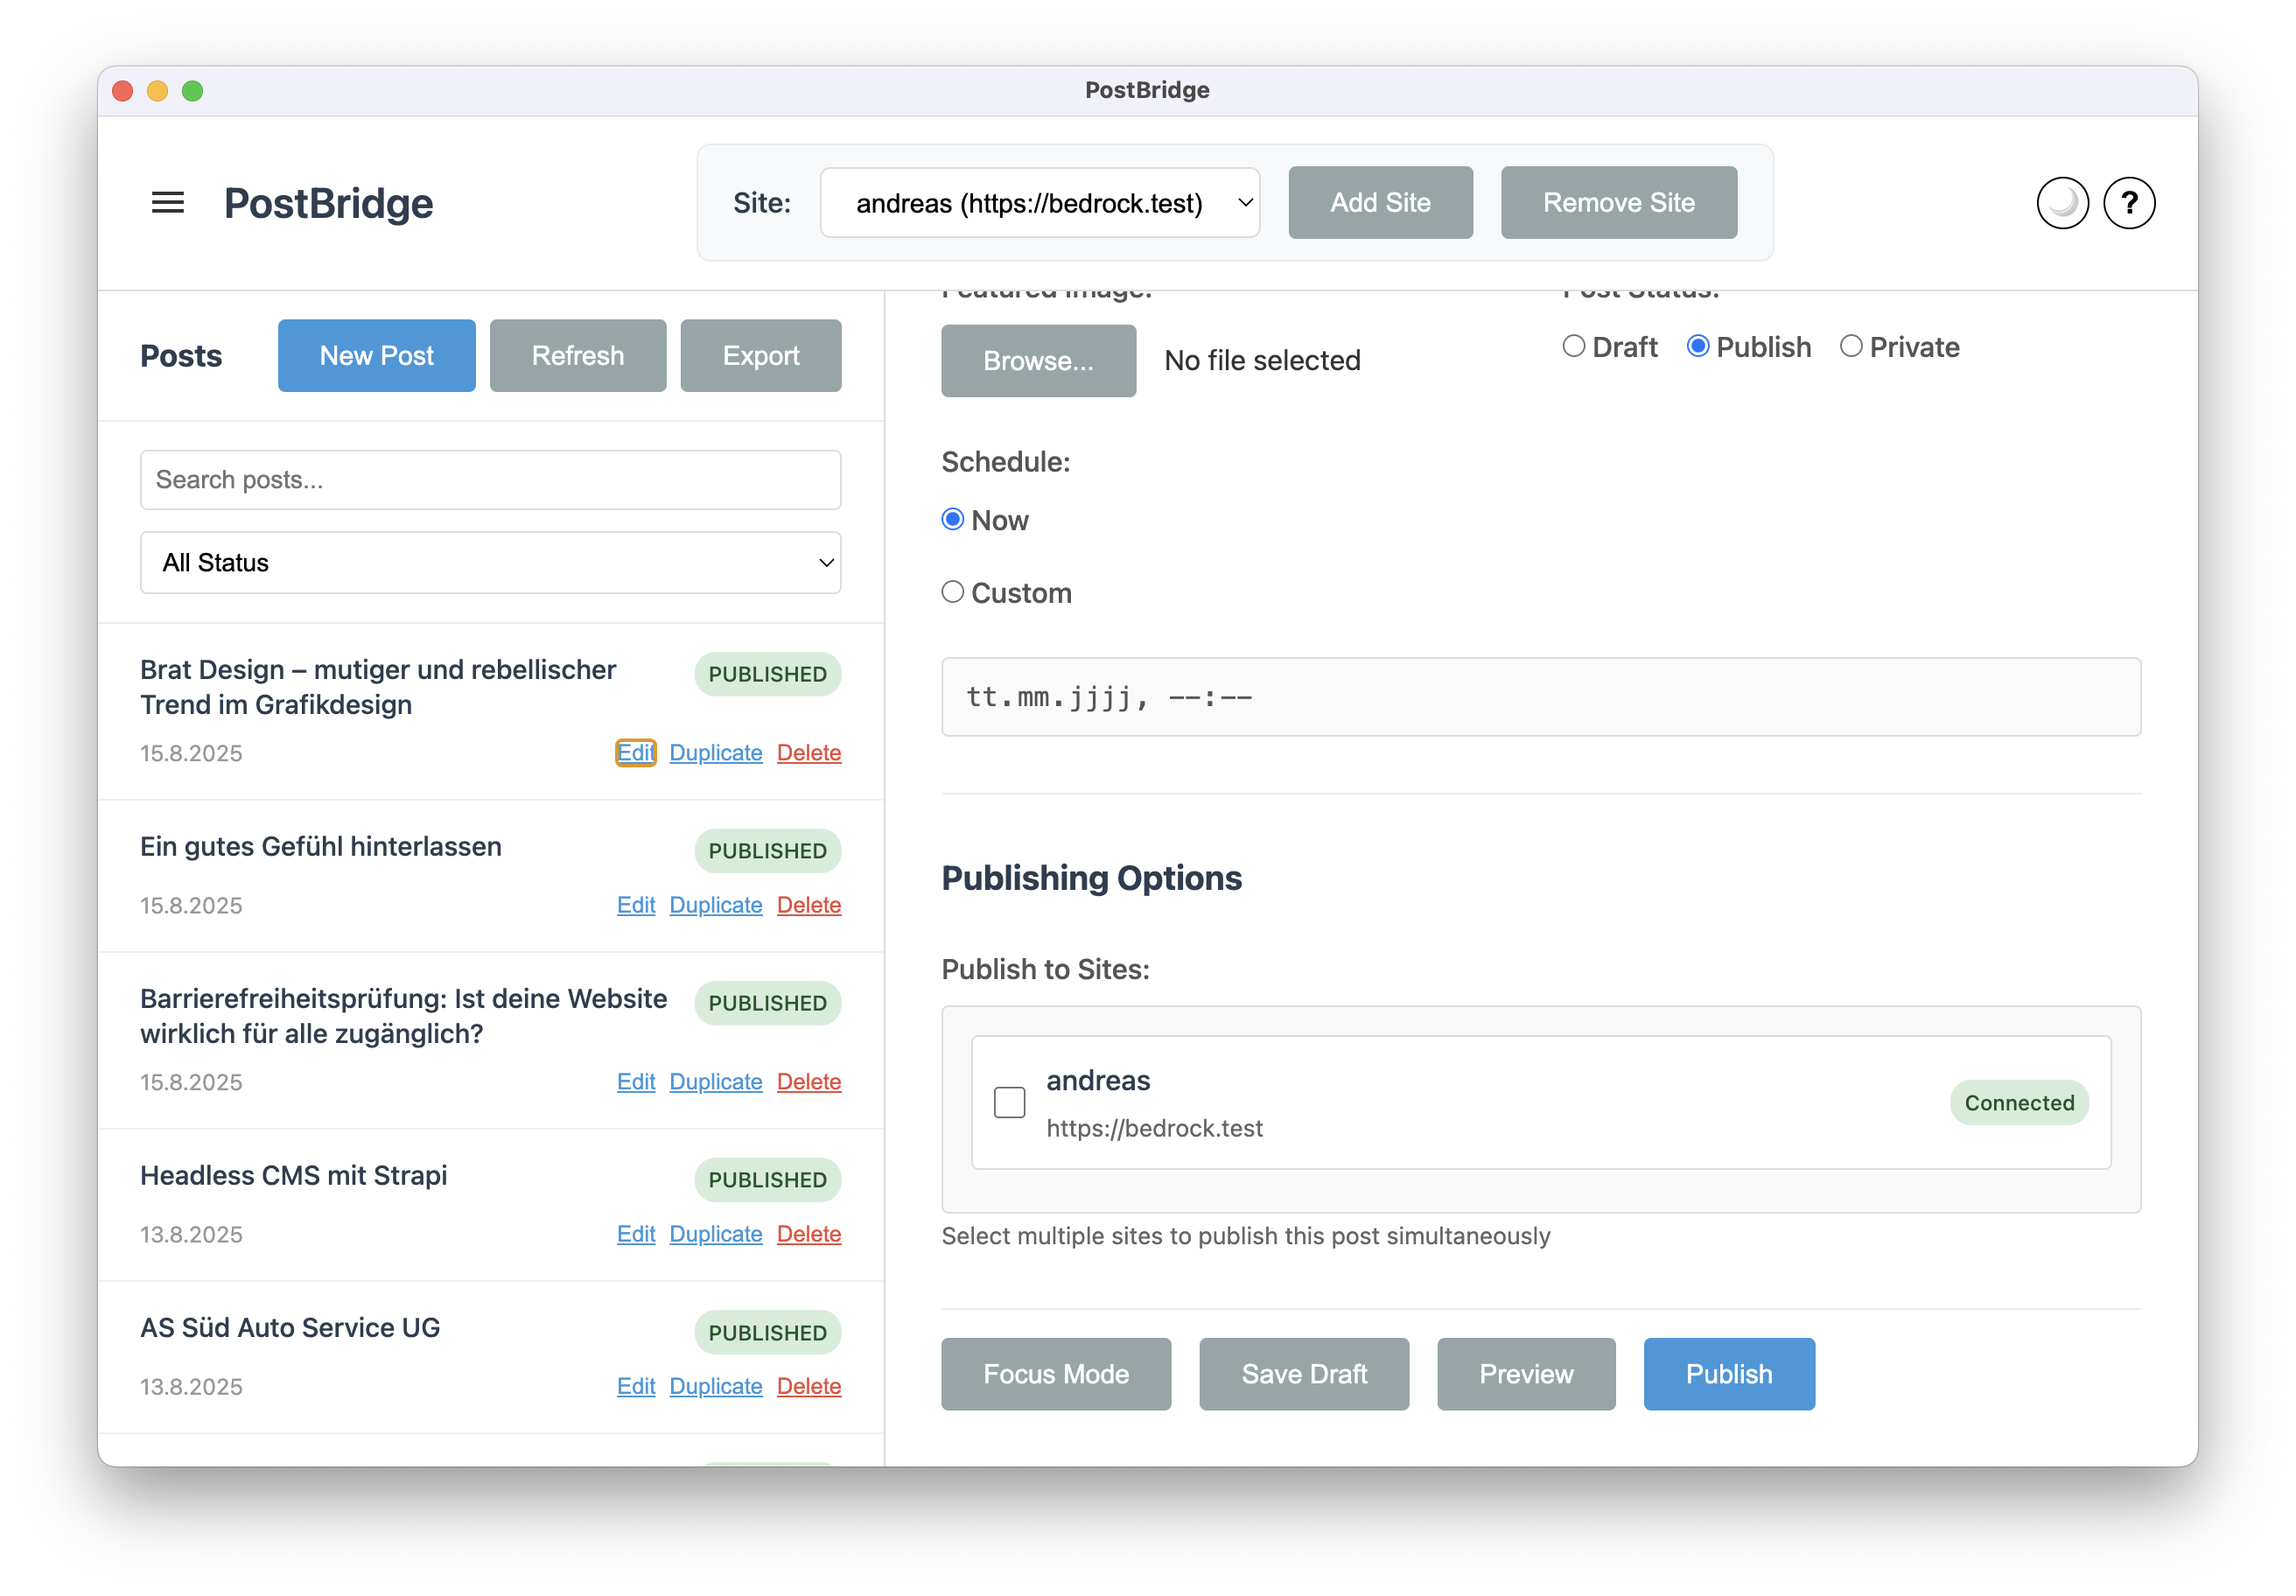Choose the Custom schedule option
Screen dimensions: 2296x1596
(953, 592)
